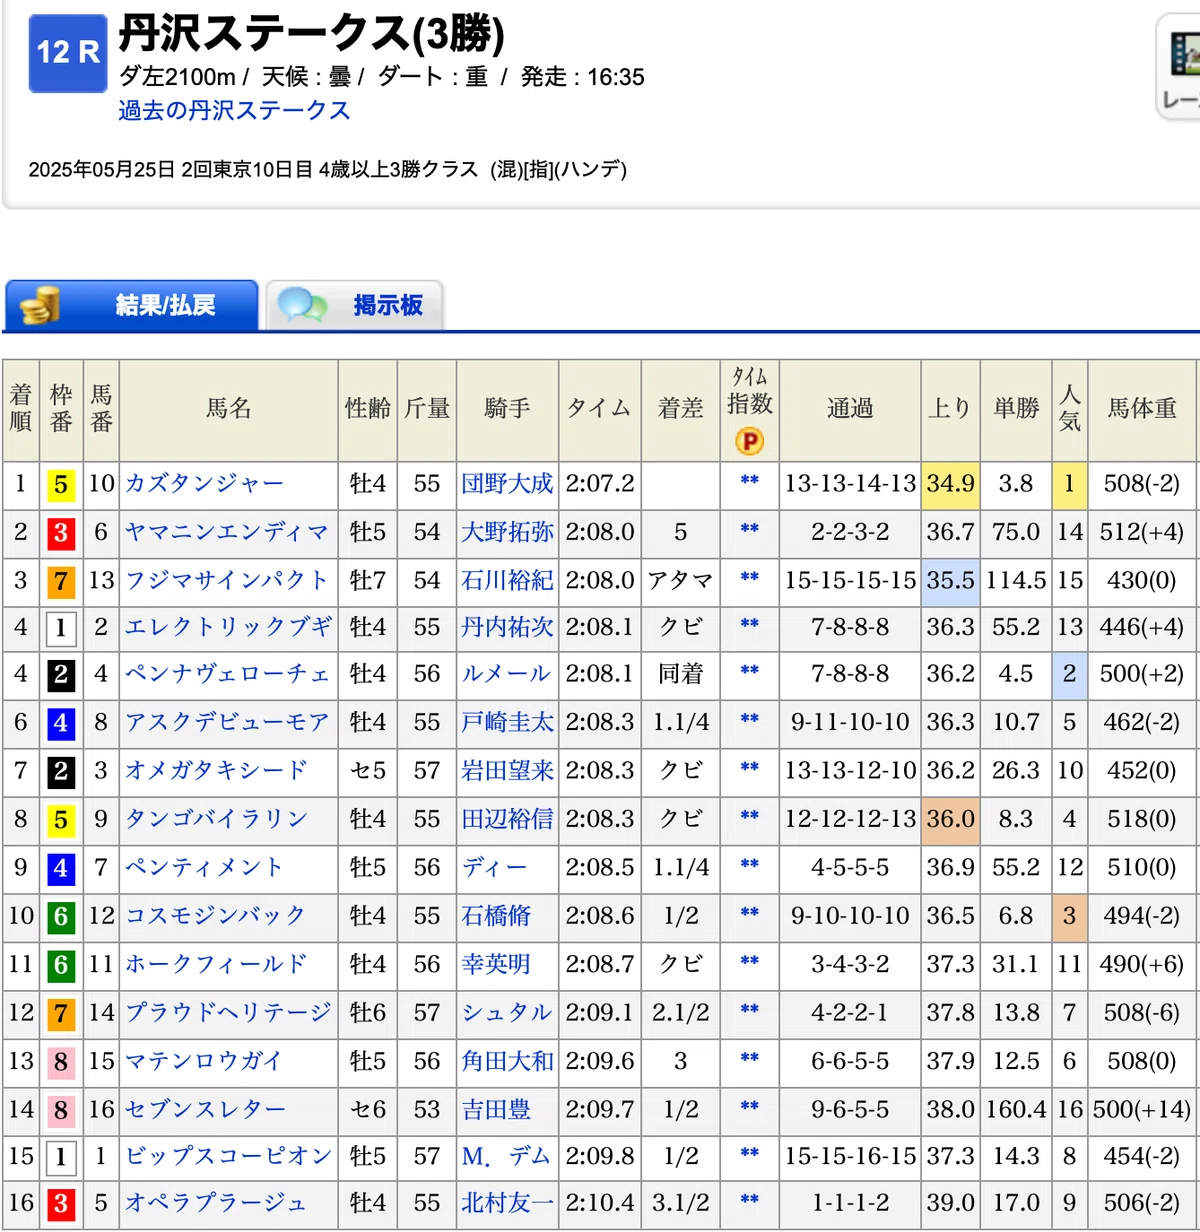Open horse コスモジンバック page
This screenshot has width=1200, height=1232.
point(215,915)
